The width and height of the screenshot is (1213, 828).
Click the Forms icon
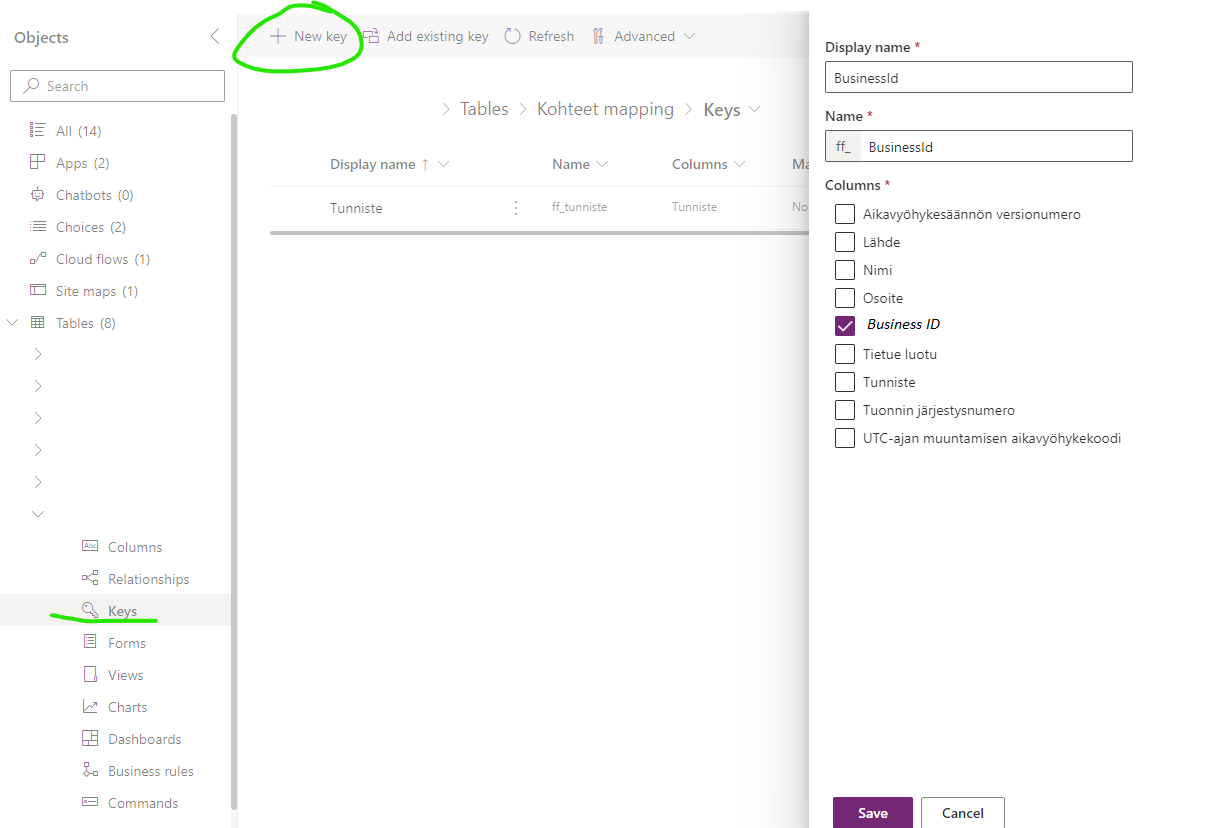pyautogui.click(x=90, y=642)
